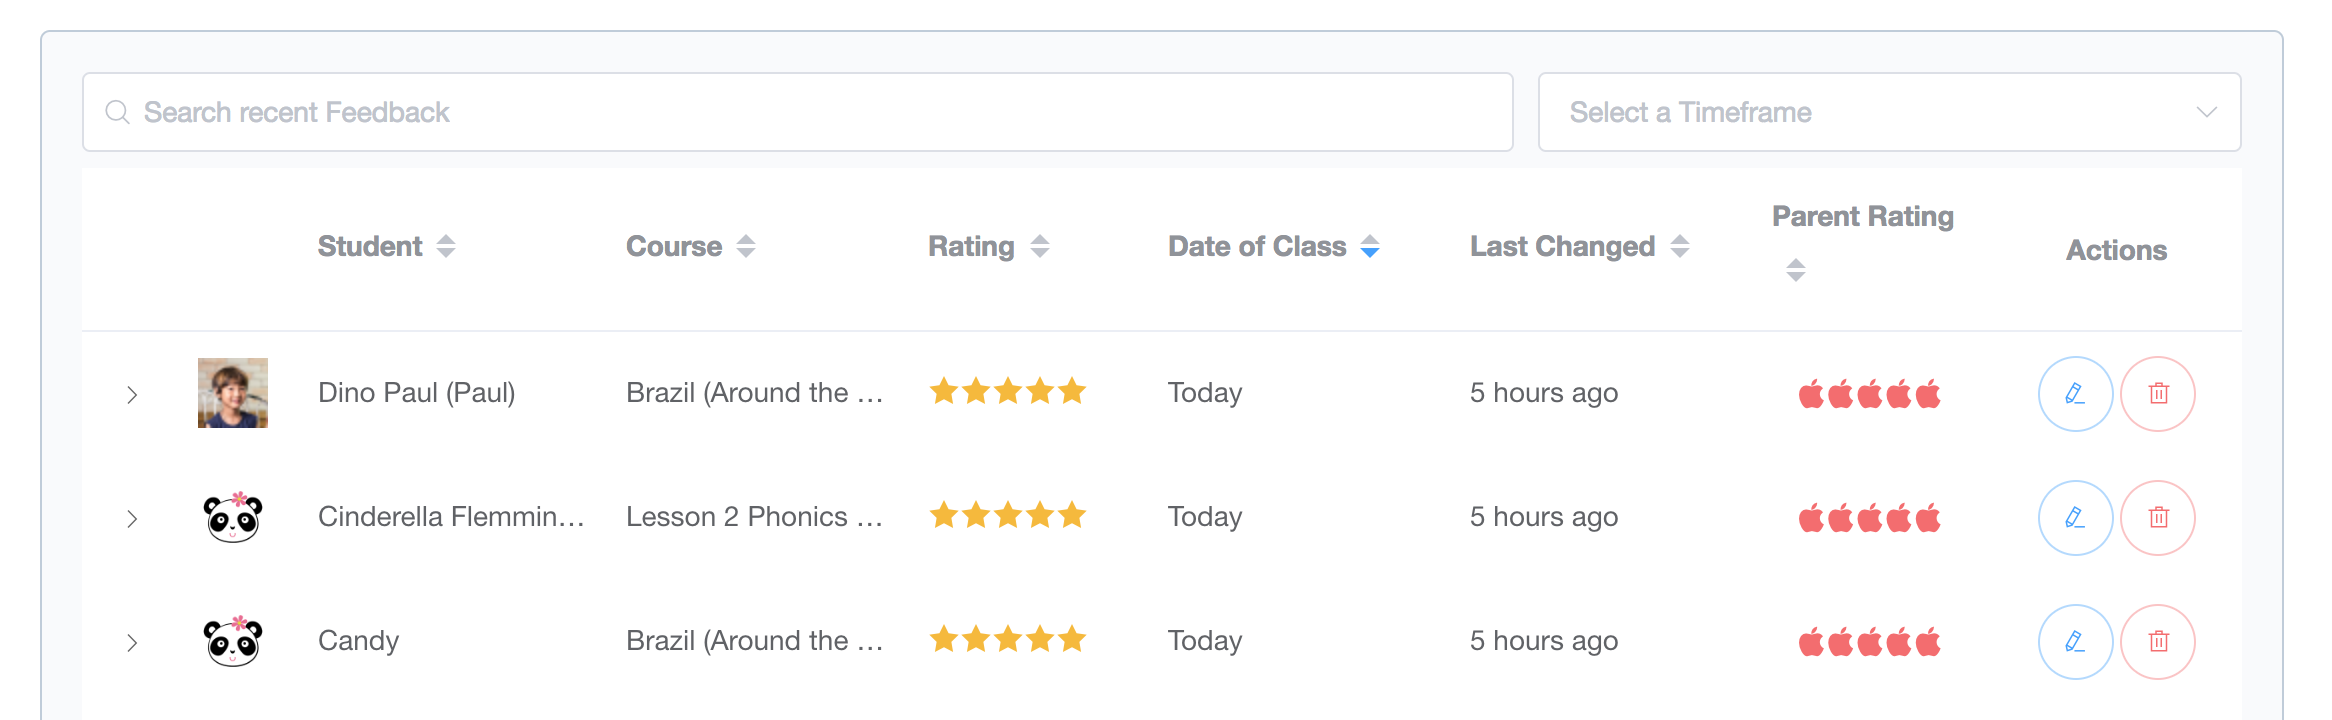Edit Cinderella Flemming's feedback
This screenshot has width=2332, height=720.
[2075, 518]
